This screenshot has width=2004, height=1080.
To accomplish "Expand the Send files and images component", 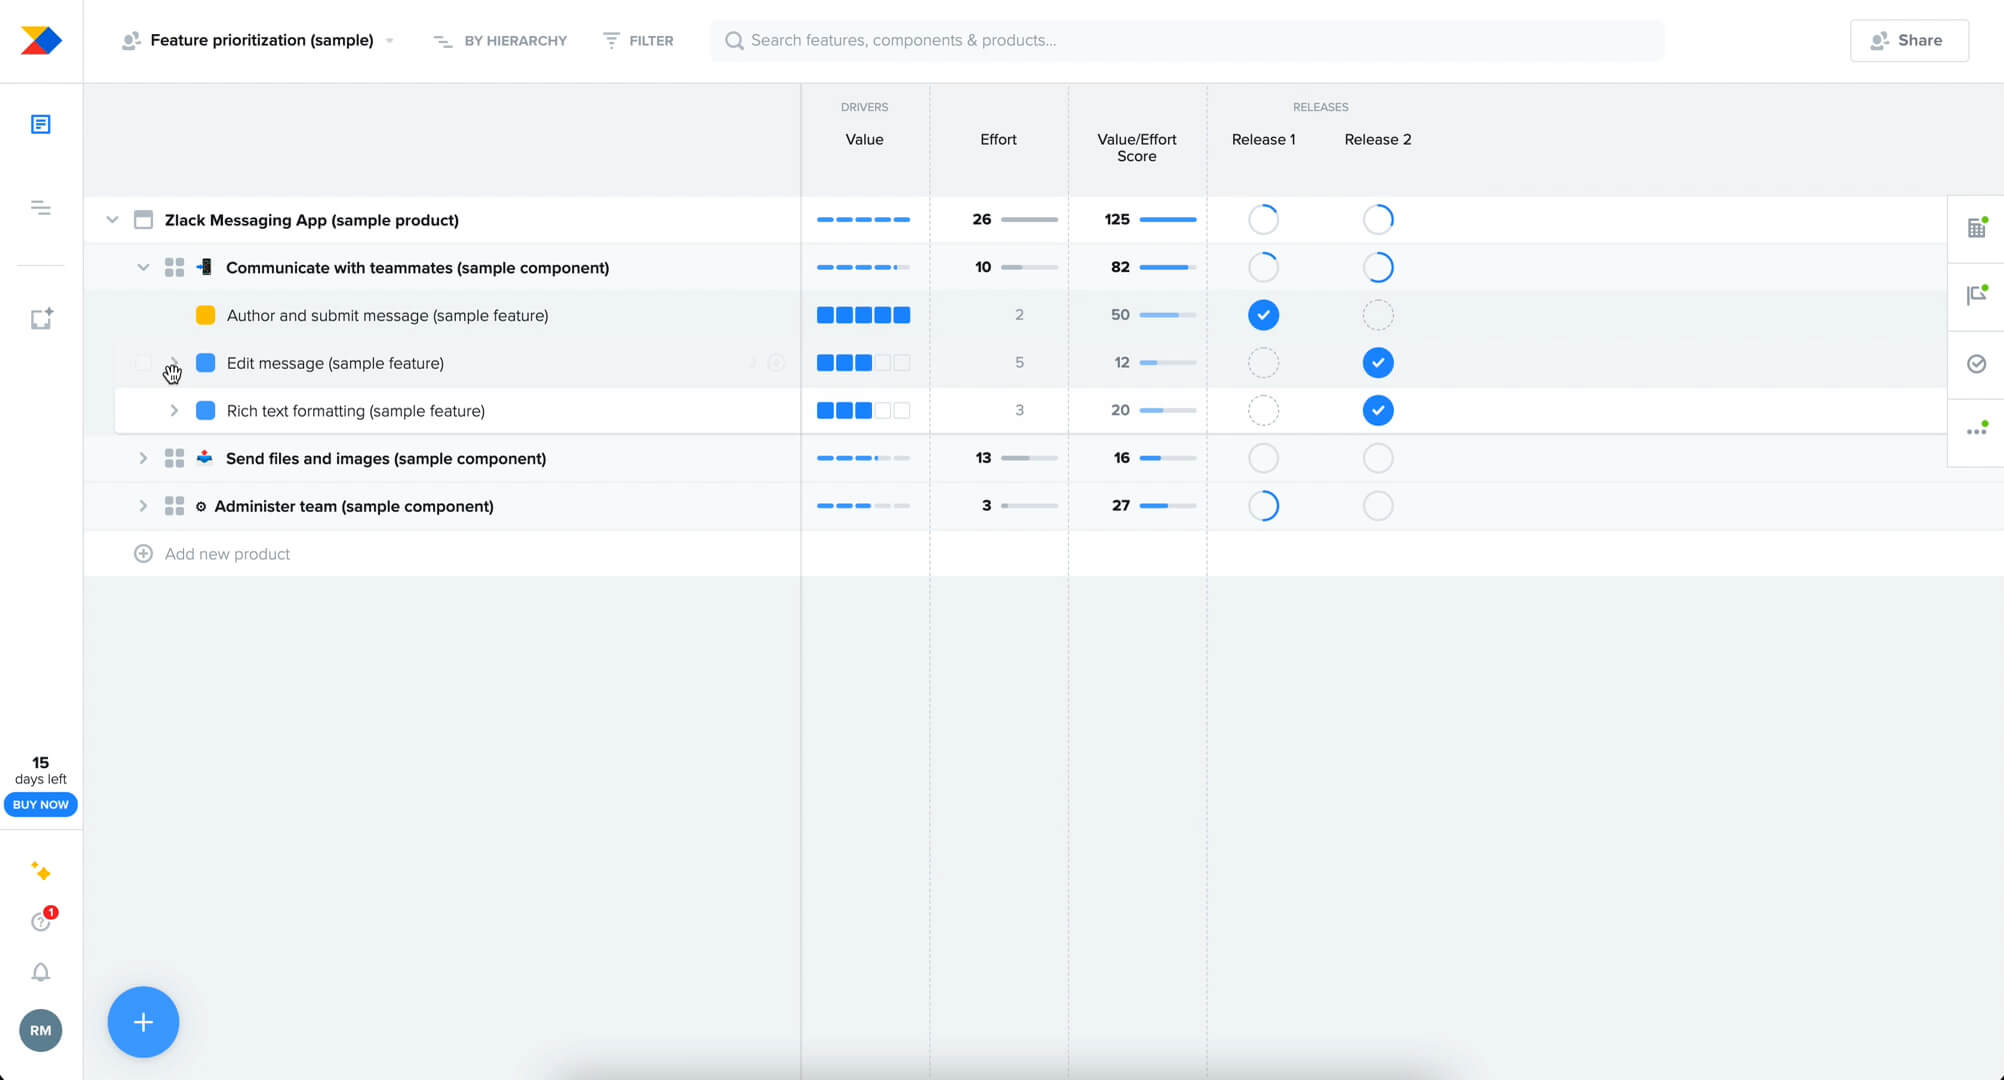I will click(143, 458).
